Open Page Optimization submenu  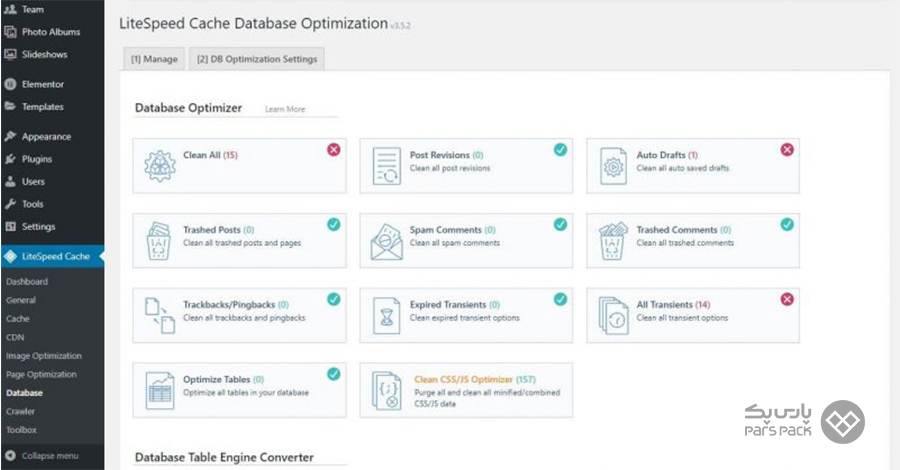point(41,374)
